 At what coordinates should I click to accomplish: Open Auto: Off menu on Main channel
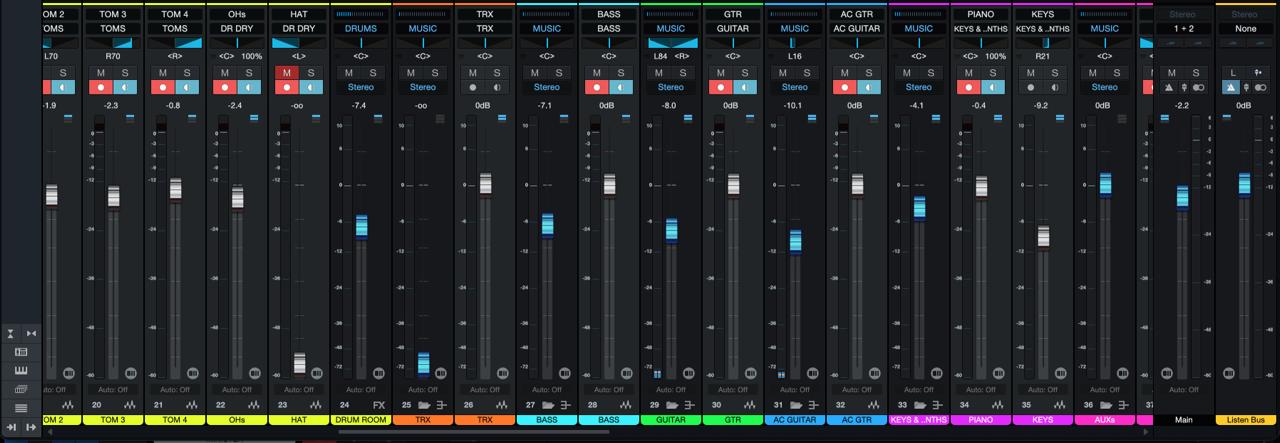(x=1183, y=389)
